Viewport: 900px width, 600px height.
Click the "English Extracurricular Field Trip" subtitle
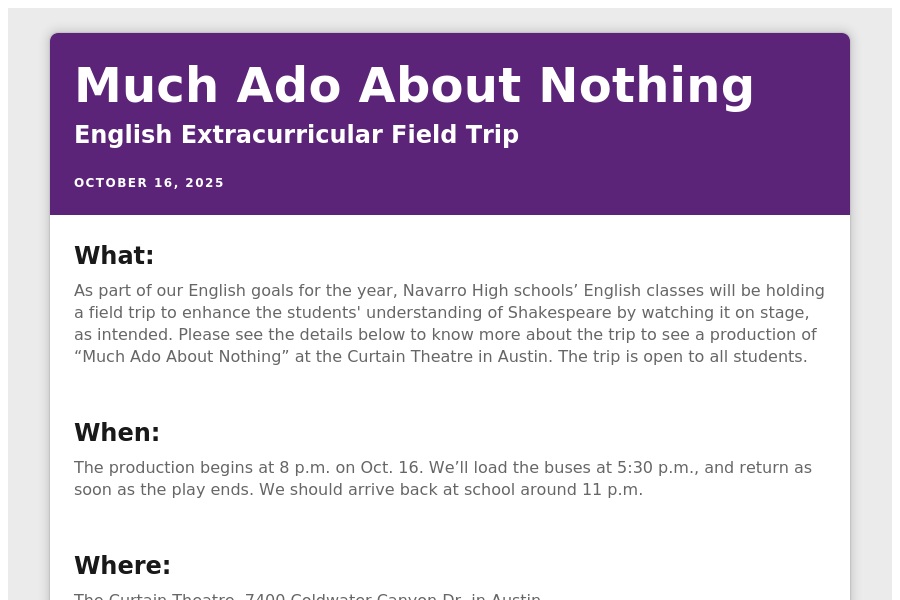tap(296, 135)
